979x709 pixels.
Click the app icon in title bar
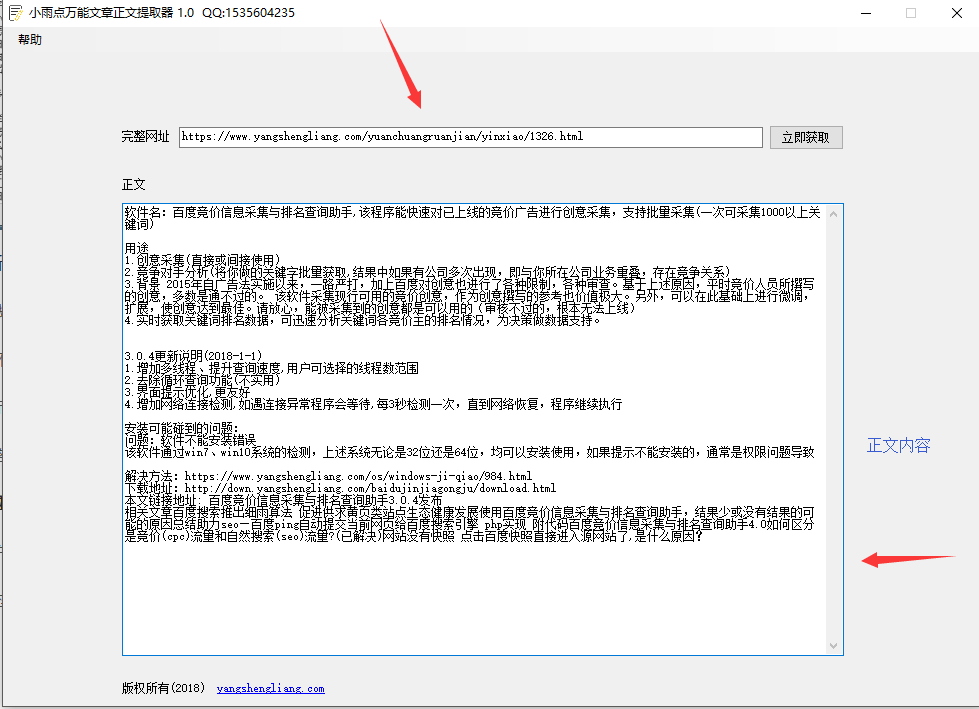[x=16, y=12]
